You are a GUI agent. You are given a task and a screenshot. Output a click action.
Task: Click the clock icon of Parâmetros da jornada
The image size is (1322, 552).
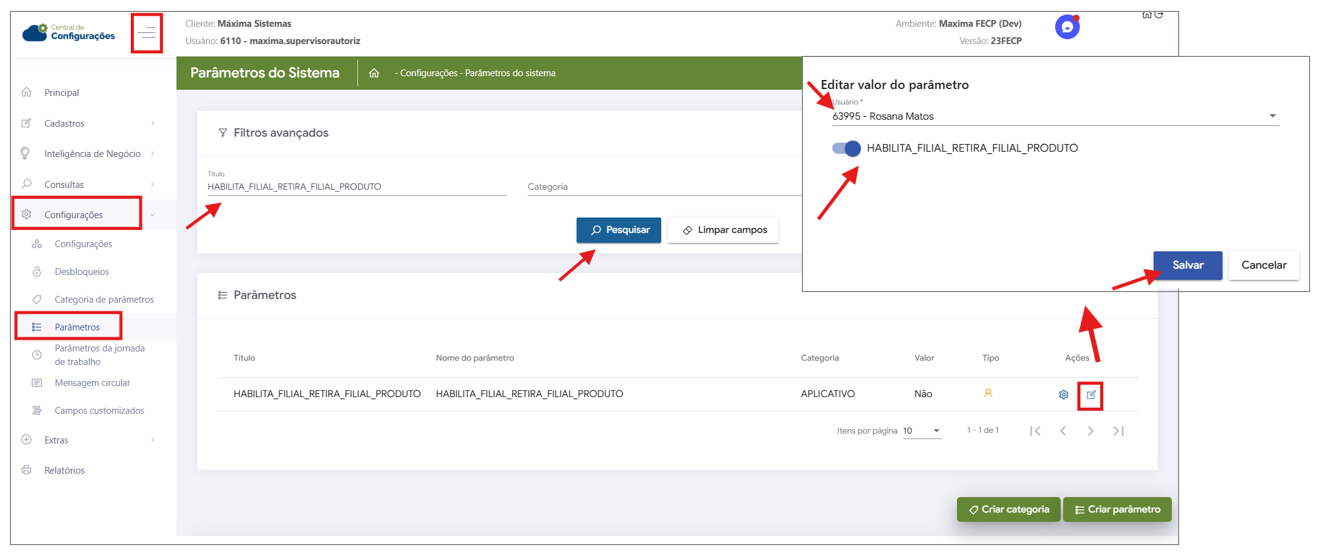[x=37, y=355]
